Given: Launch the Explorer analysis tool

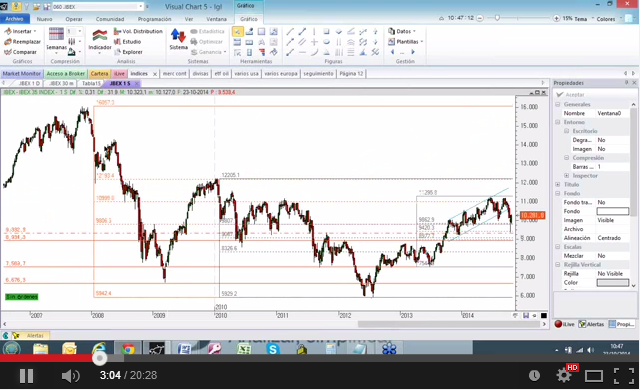Looking at the screenshot, I should pos(128,52).
